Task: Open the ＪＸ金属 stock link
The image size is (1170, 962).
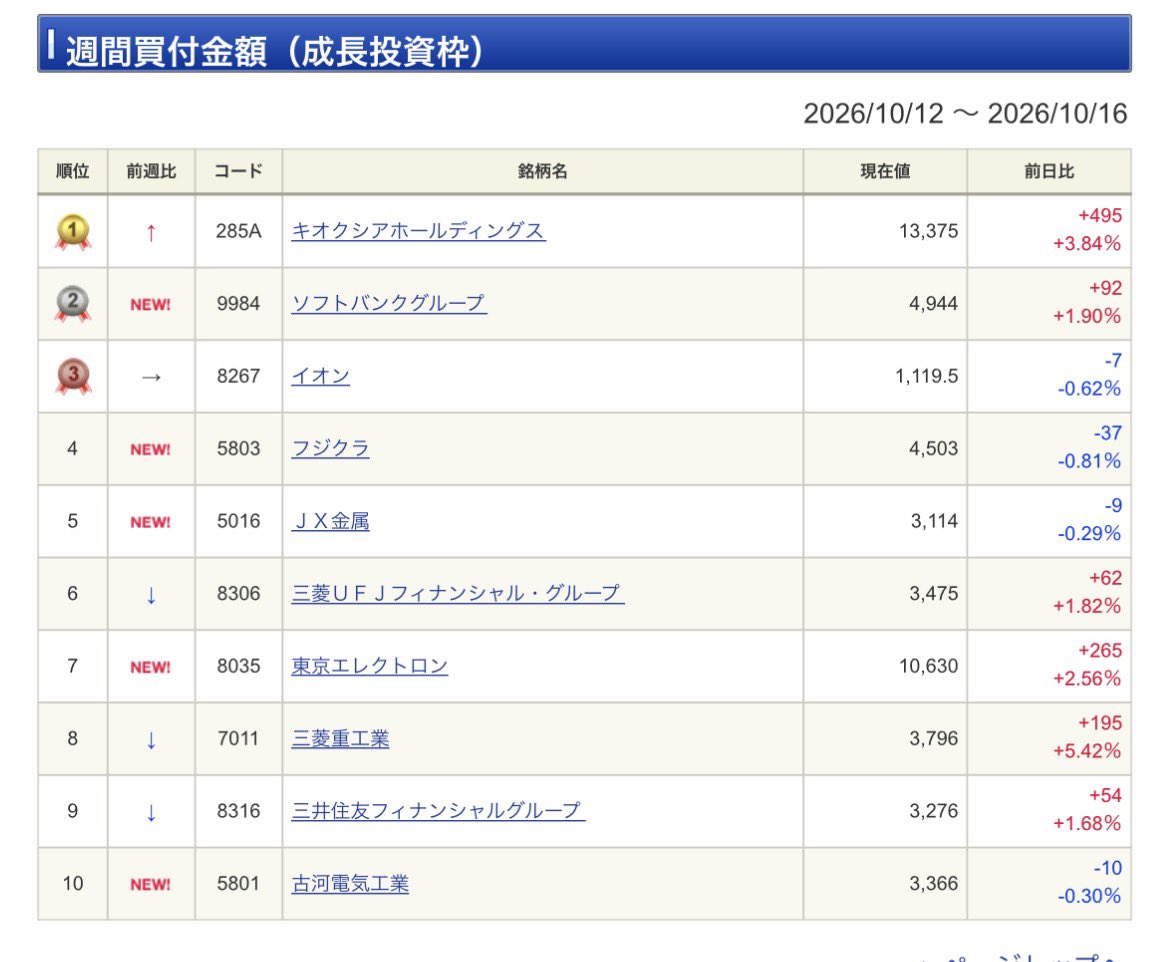Action: pos(331,521)
